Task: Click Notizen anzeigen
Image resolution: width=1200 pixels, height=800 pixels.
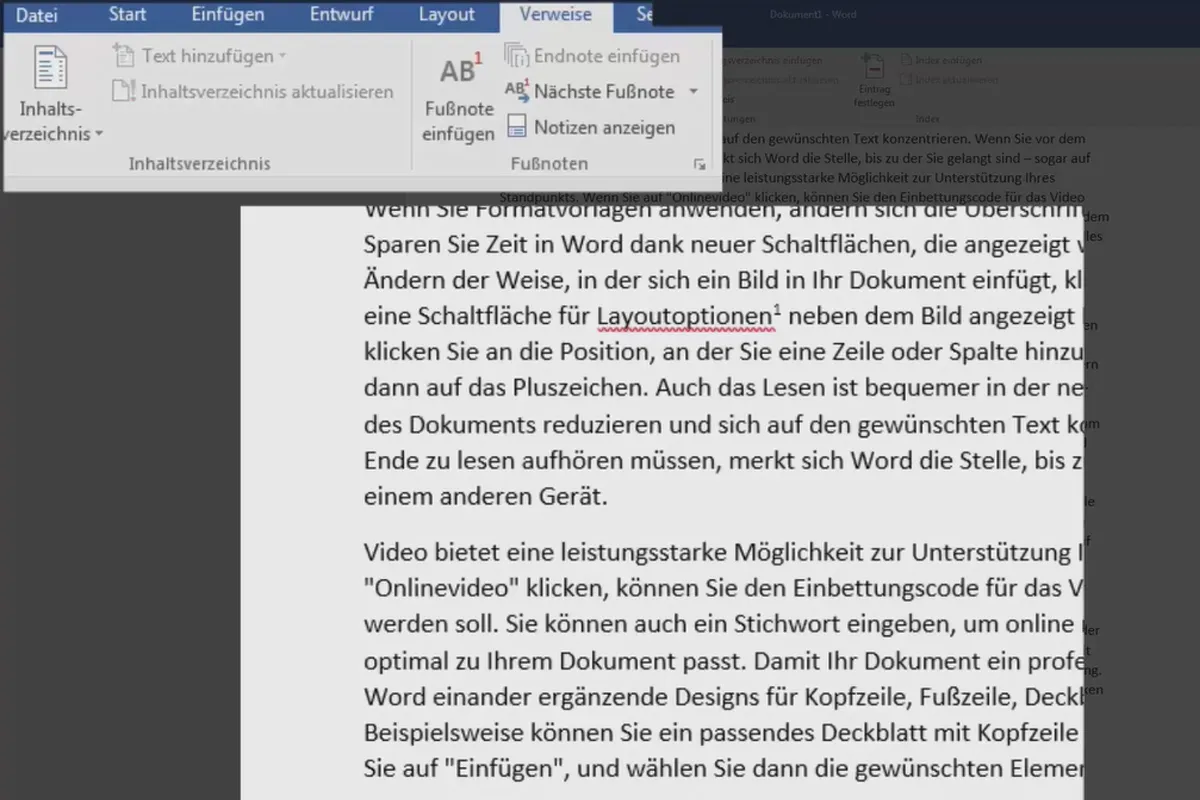Action: 591,128
